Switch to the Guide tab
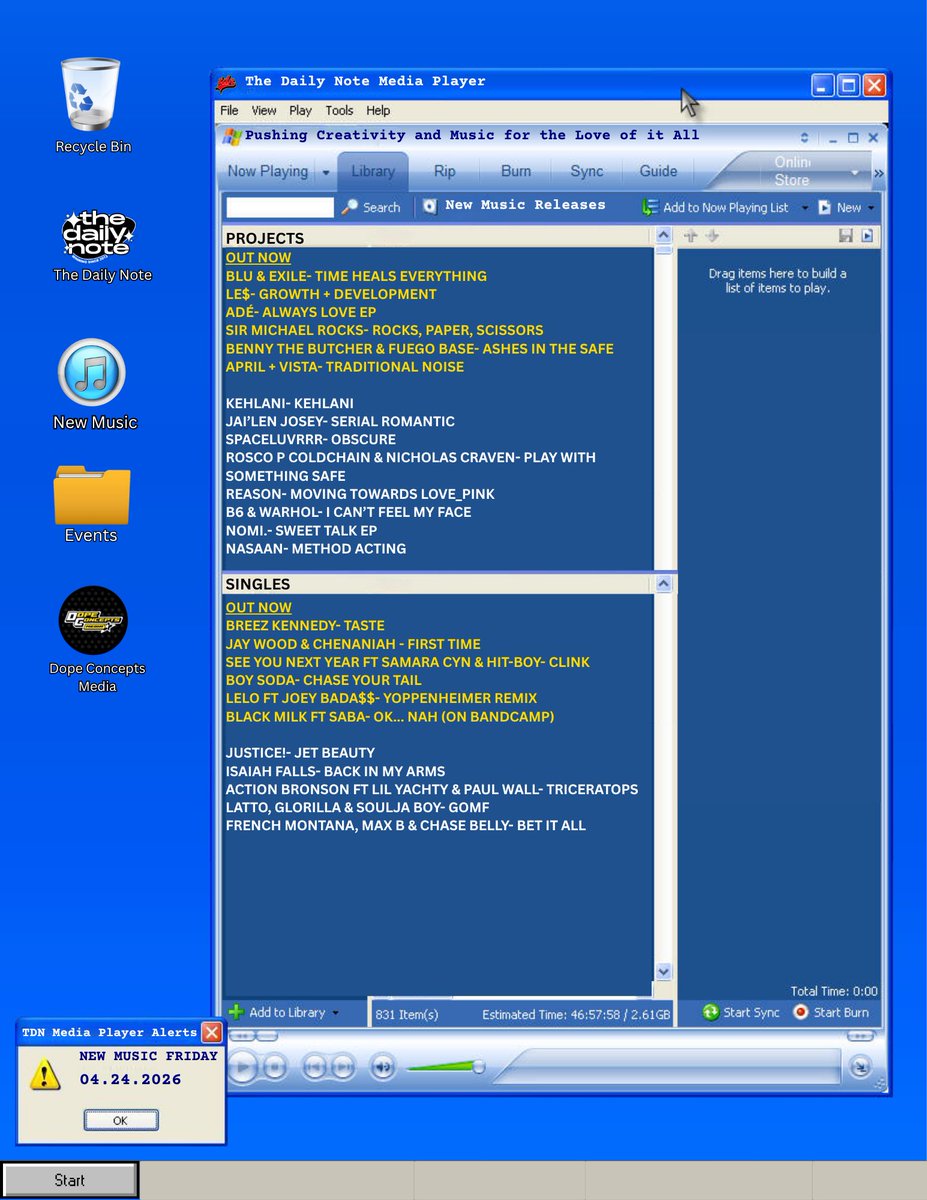Viewport: 927px width, 1200px height. (x=659, y=171)
